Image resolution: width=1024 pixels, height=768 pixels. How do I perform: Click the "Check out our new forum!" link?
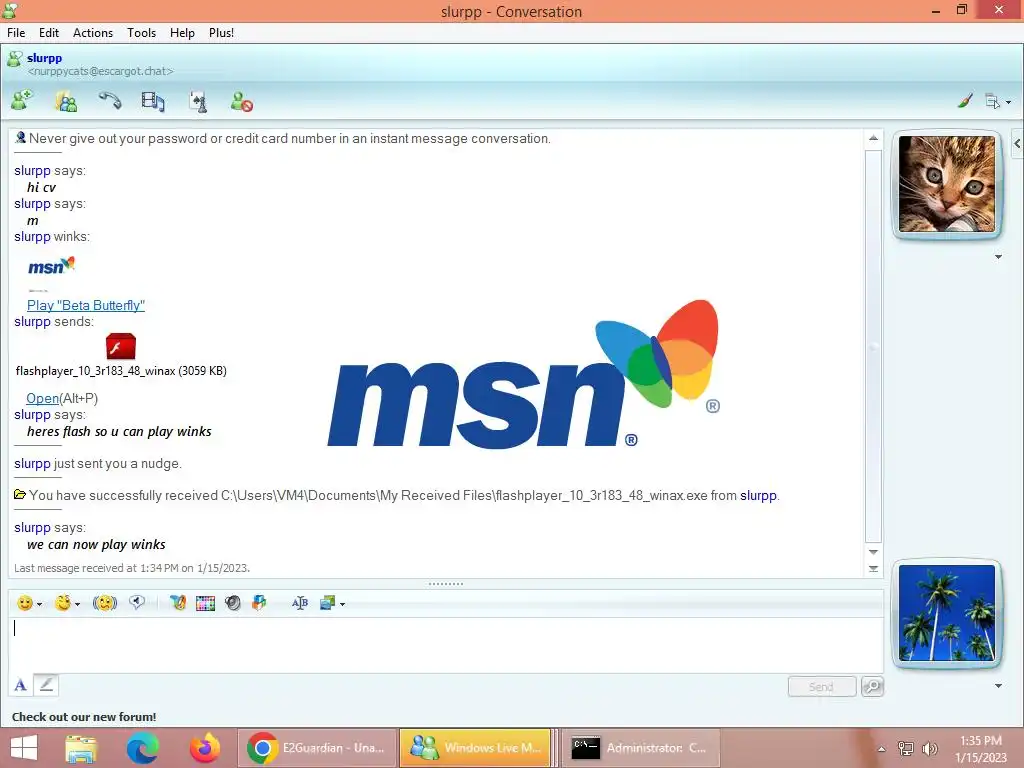pos(84,716)
